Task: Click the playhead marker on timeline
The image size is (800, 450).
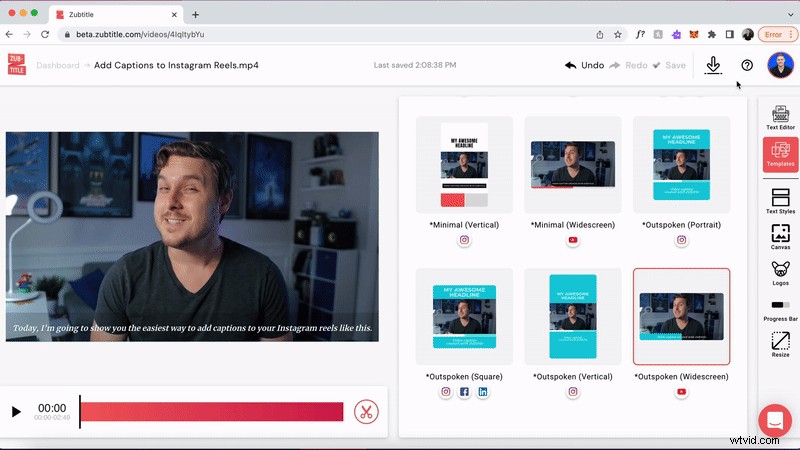Action: [x=80, y=412]
